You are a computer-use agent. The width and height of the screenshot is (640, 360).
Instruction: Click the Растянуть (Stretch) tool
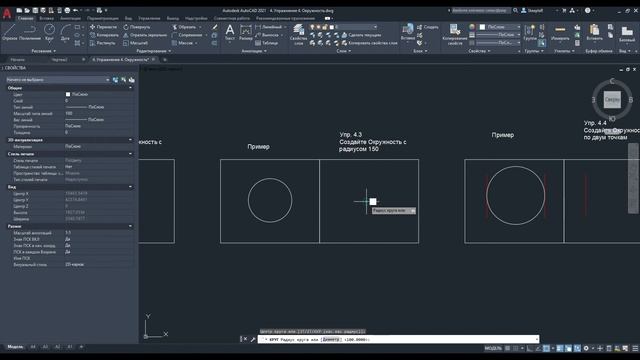pyautogui.click(x=103, y=43)
